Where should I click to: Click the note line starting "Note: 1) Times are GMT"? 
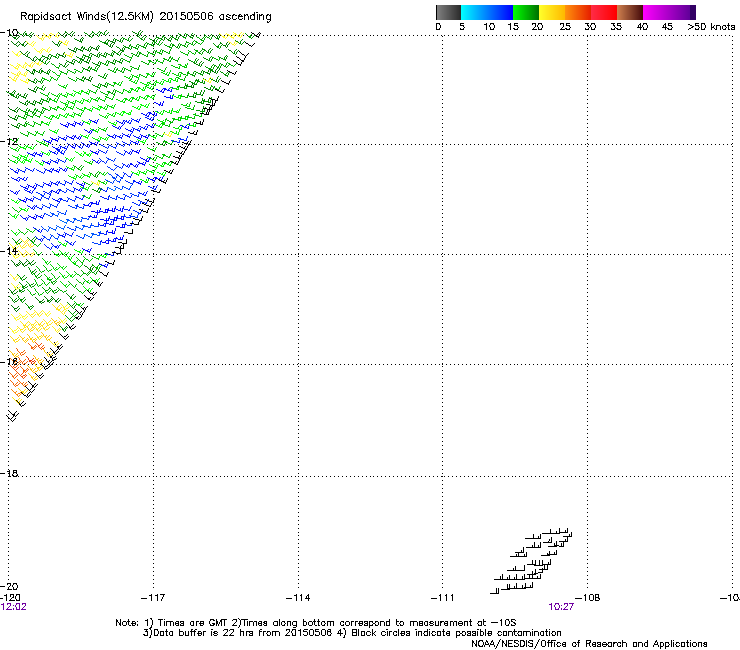[x=315, y=623]
